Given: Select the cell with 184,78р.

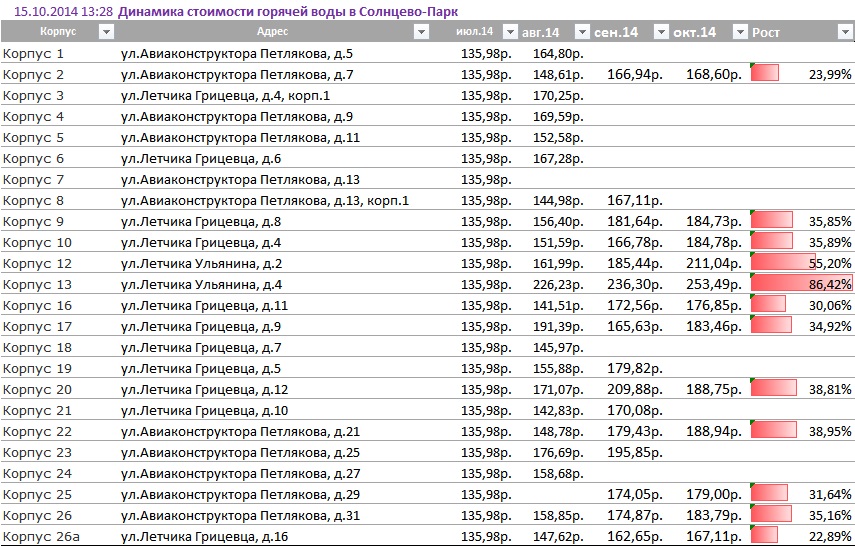Looking at the screenshot, I should click(x=714, y=242).
